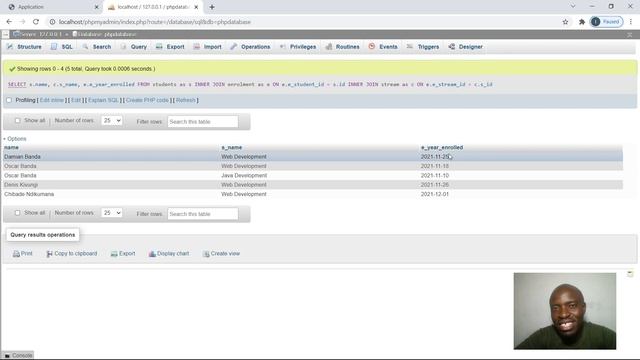The width and height of the screenshot is (640, 360).
Task: Click the Events clock icon
Action: pyautogui.click(x=372, y=47)
